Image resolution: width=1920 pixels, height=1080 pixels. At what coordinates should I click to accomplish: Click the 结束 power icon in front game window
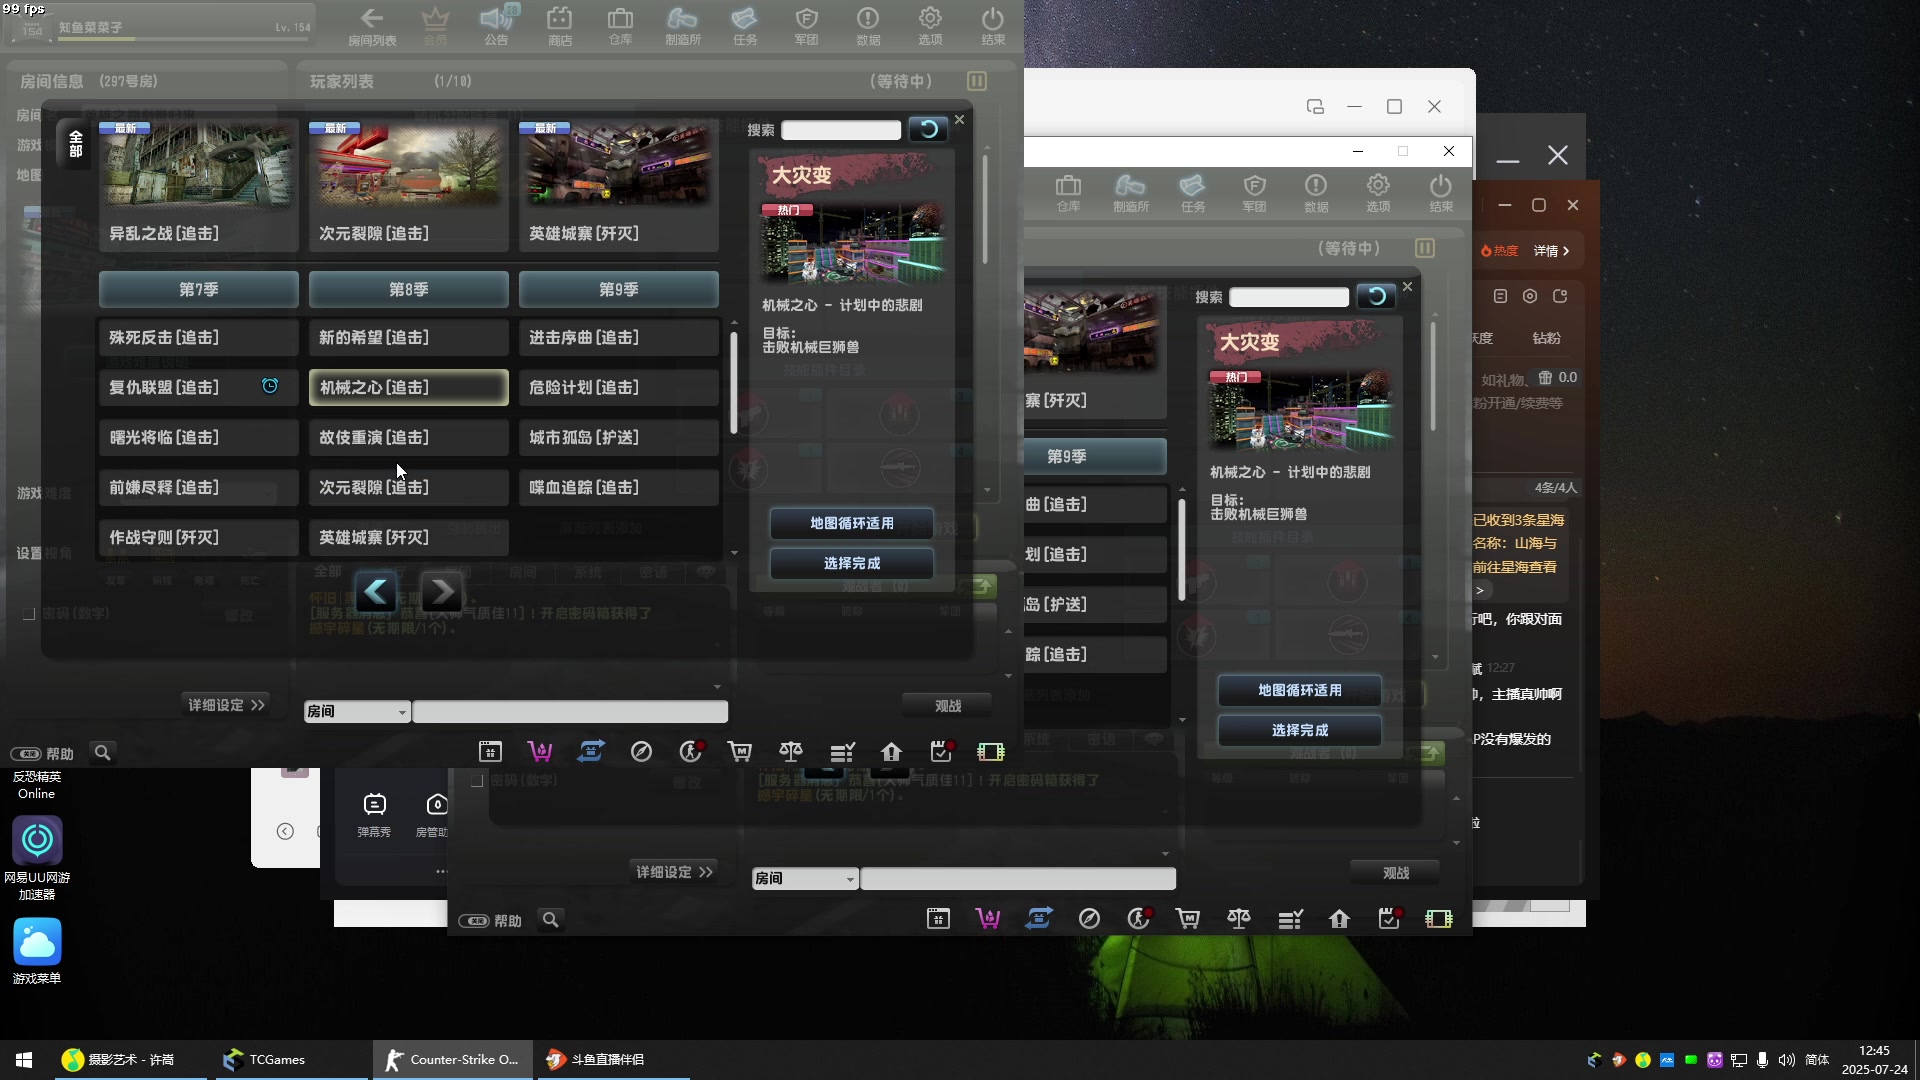(x=992, y=26)
